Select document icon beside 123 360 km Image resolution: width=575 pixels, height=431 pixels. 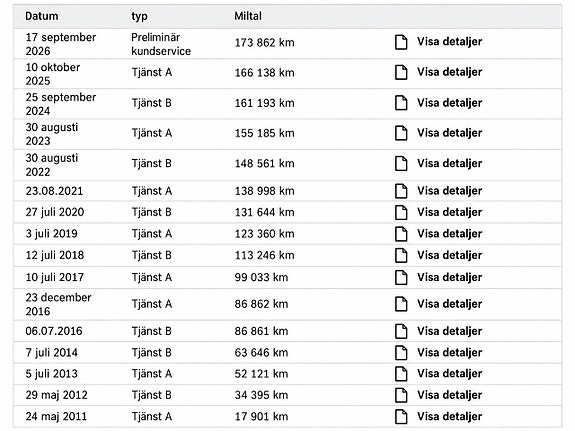click(401, 234)
